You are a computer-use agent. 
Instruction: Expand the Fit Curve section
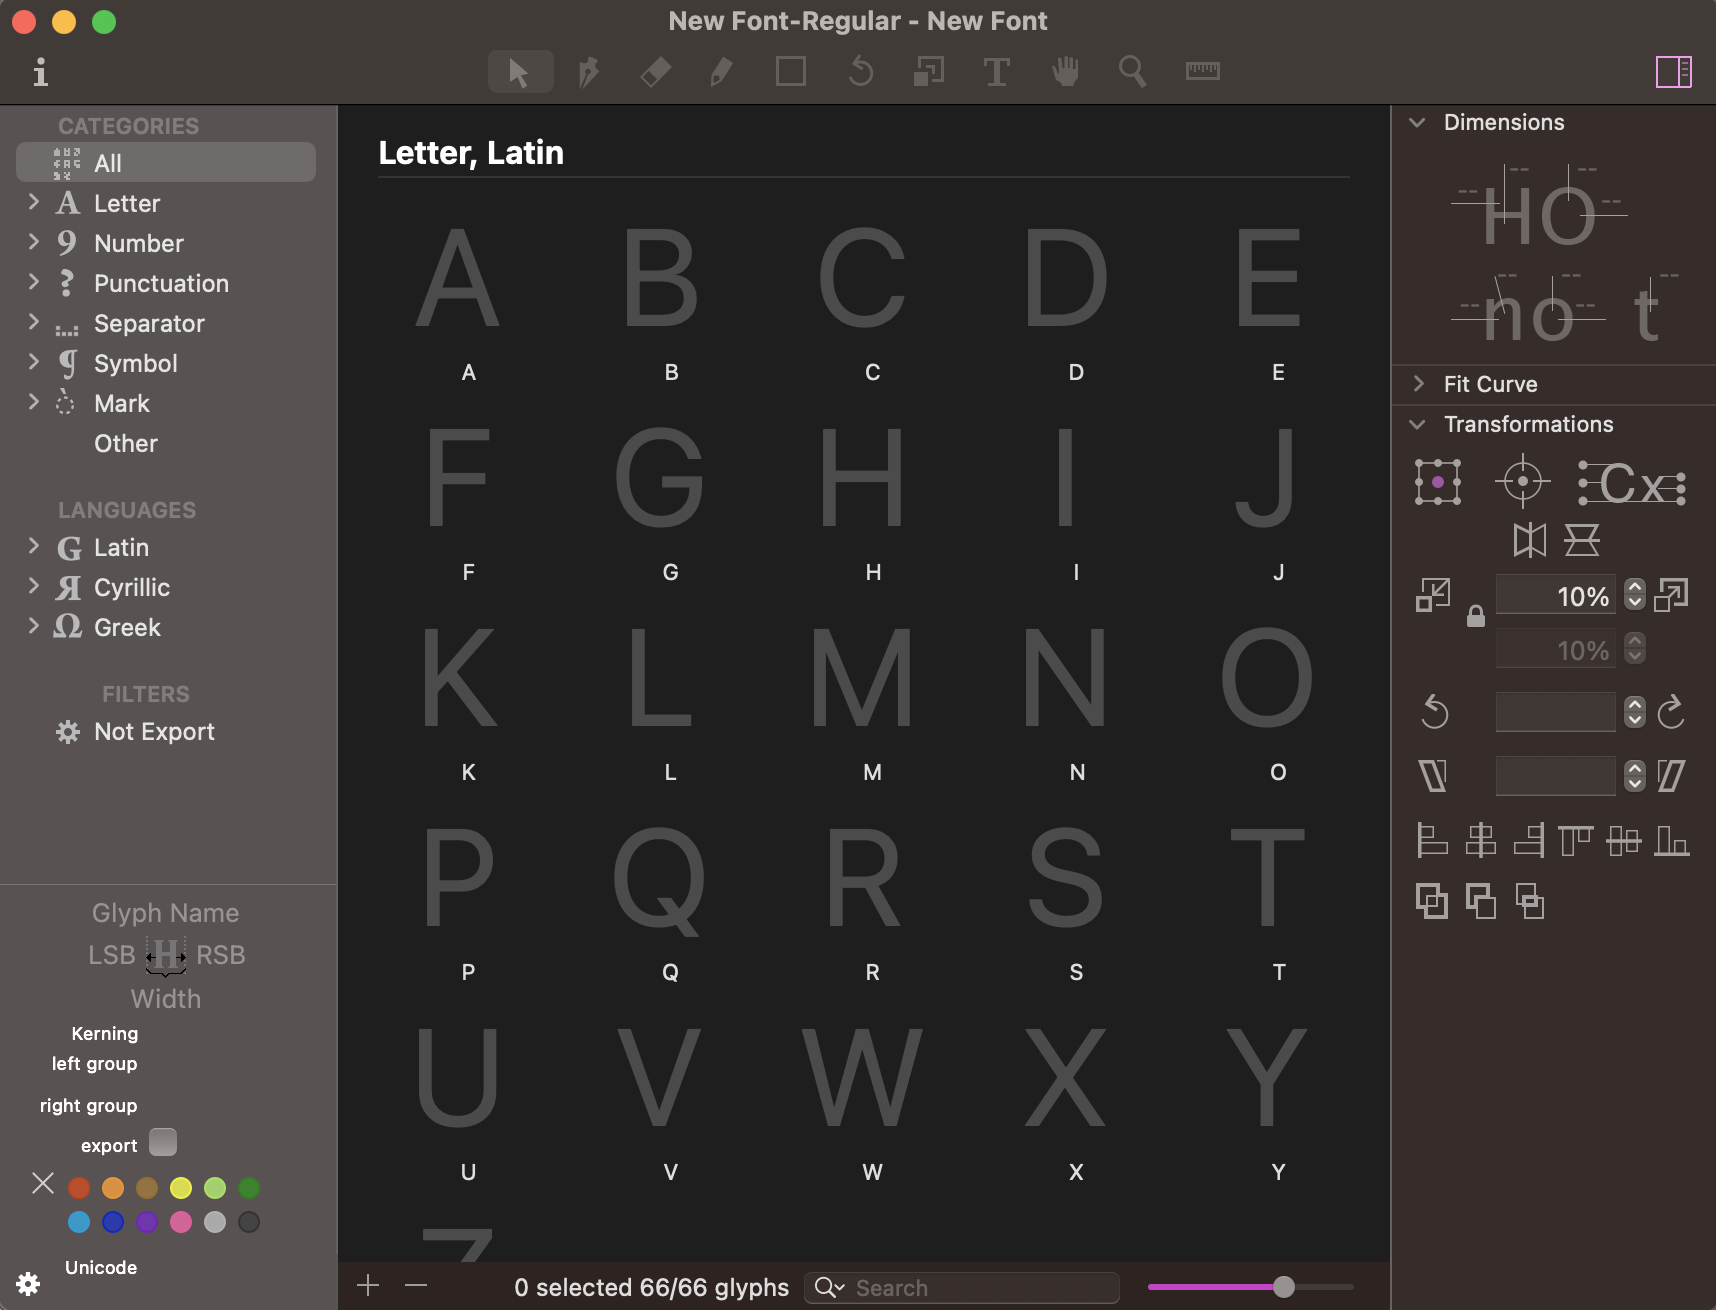coord(1418,384)
